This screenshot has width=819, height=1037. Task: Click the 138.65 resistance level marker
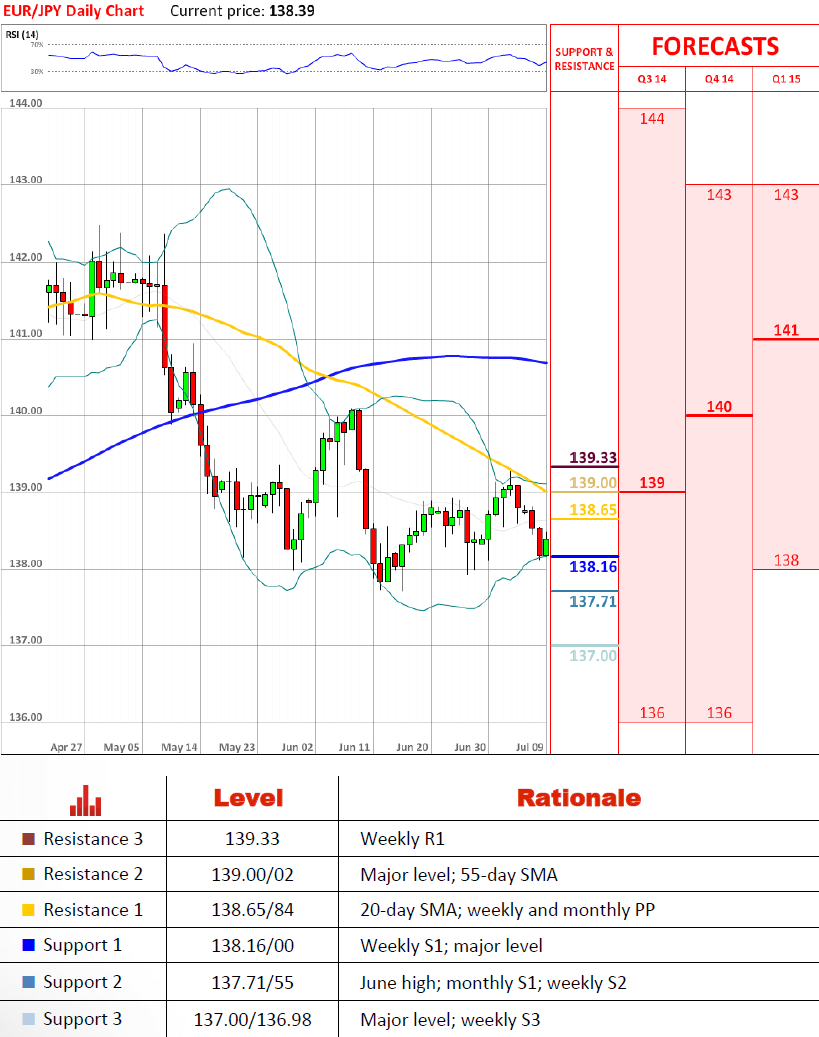point(593,510)
